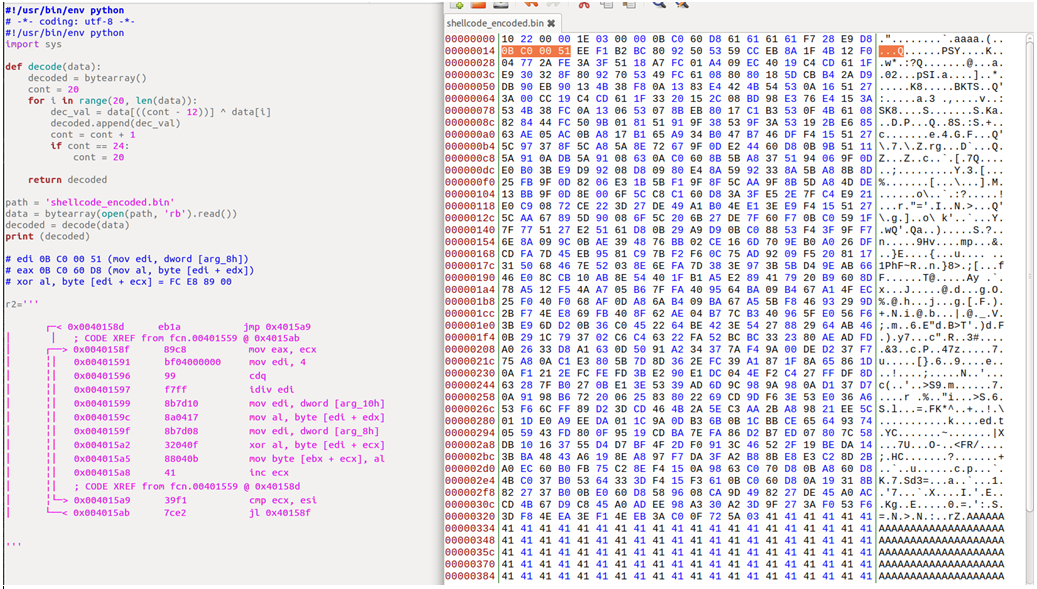Click ASCII text '1PhF~R..n.}8>.;[...f'
1037x589 pixels.
[x=942, y=266]
